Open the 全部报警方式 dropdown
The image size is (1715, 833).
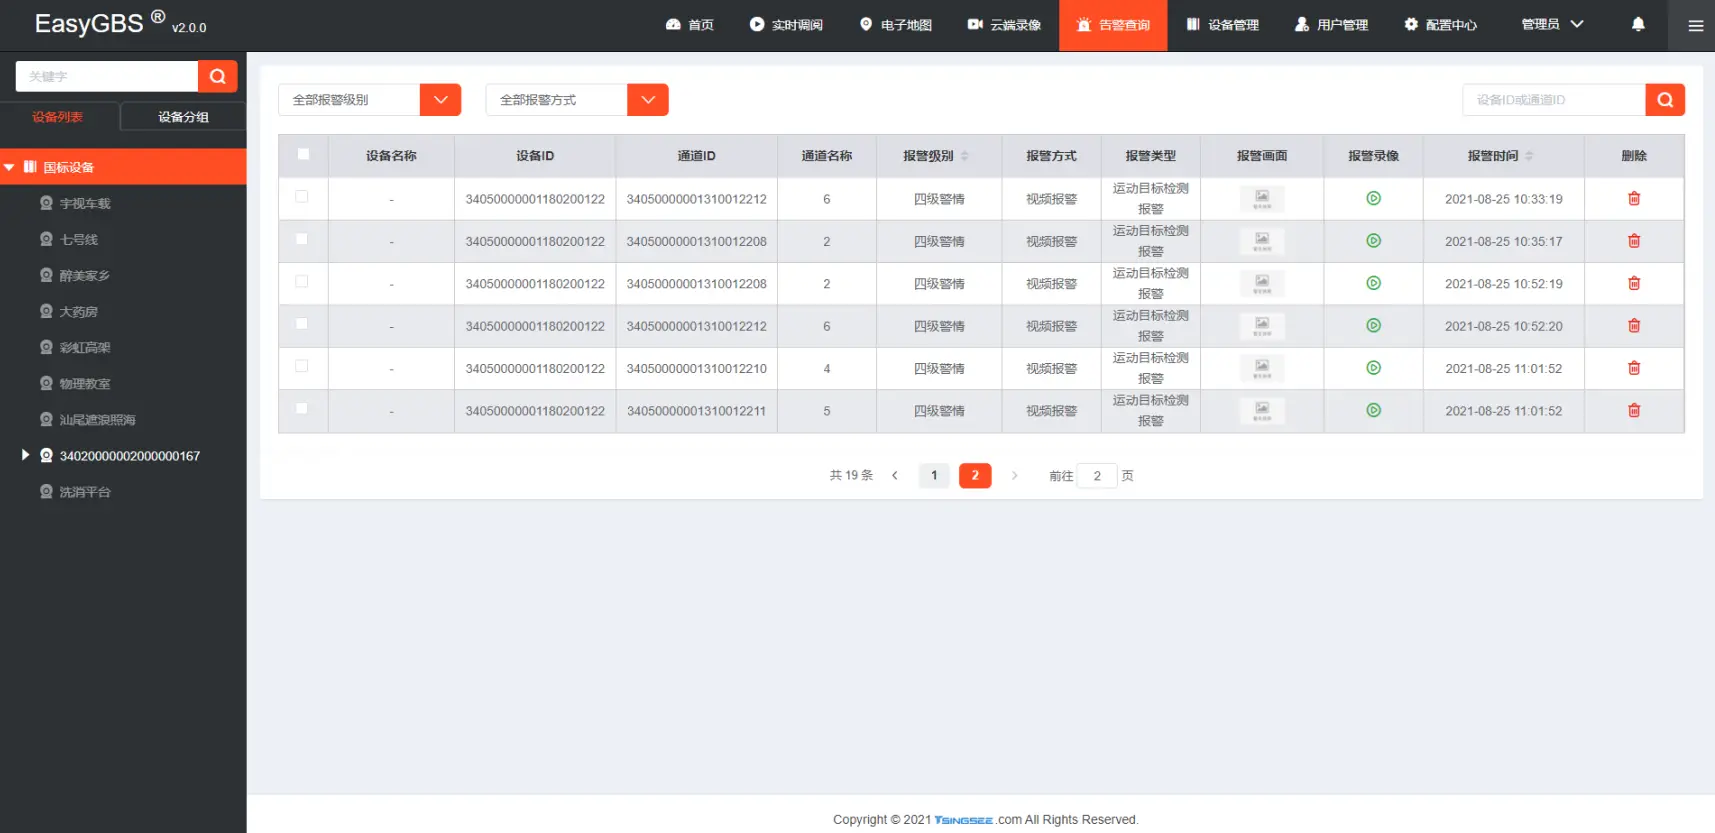click(648, 100)
